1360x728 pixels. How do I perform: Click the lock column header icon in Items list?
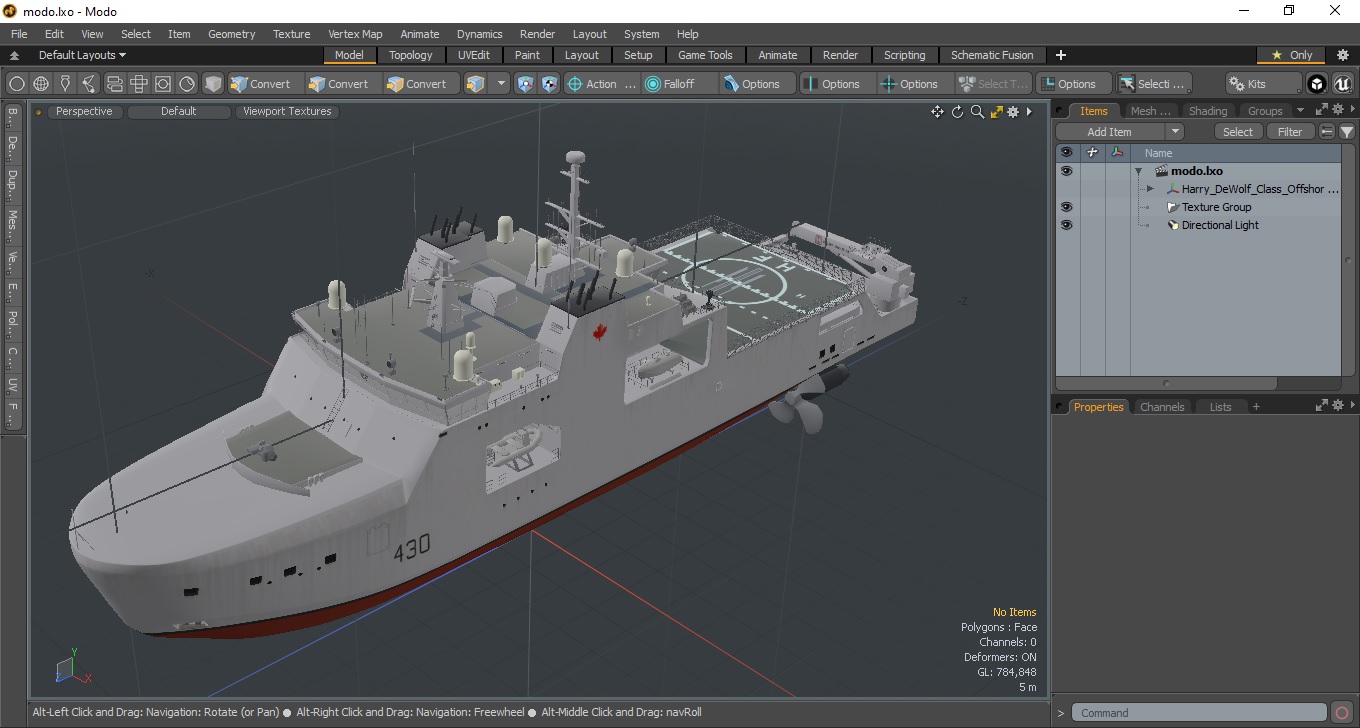point(1092,153)
